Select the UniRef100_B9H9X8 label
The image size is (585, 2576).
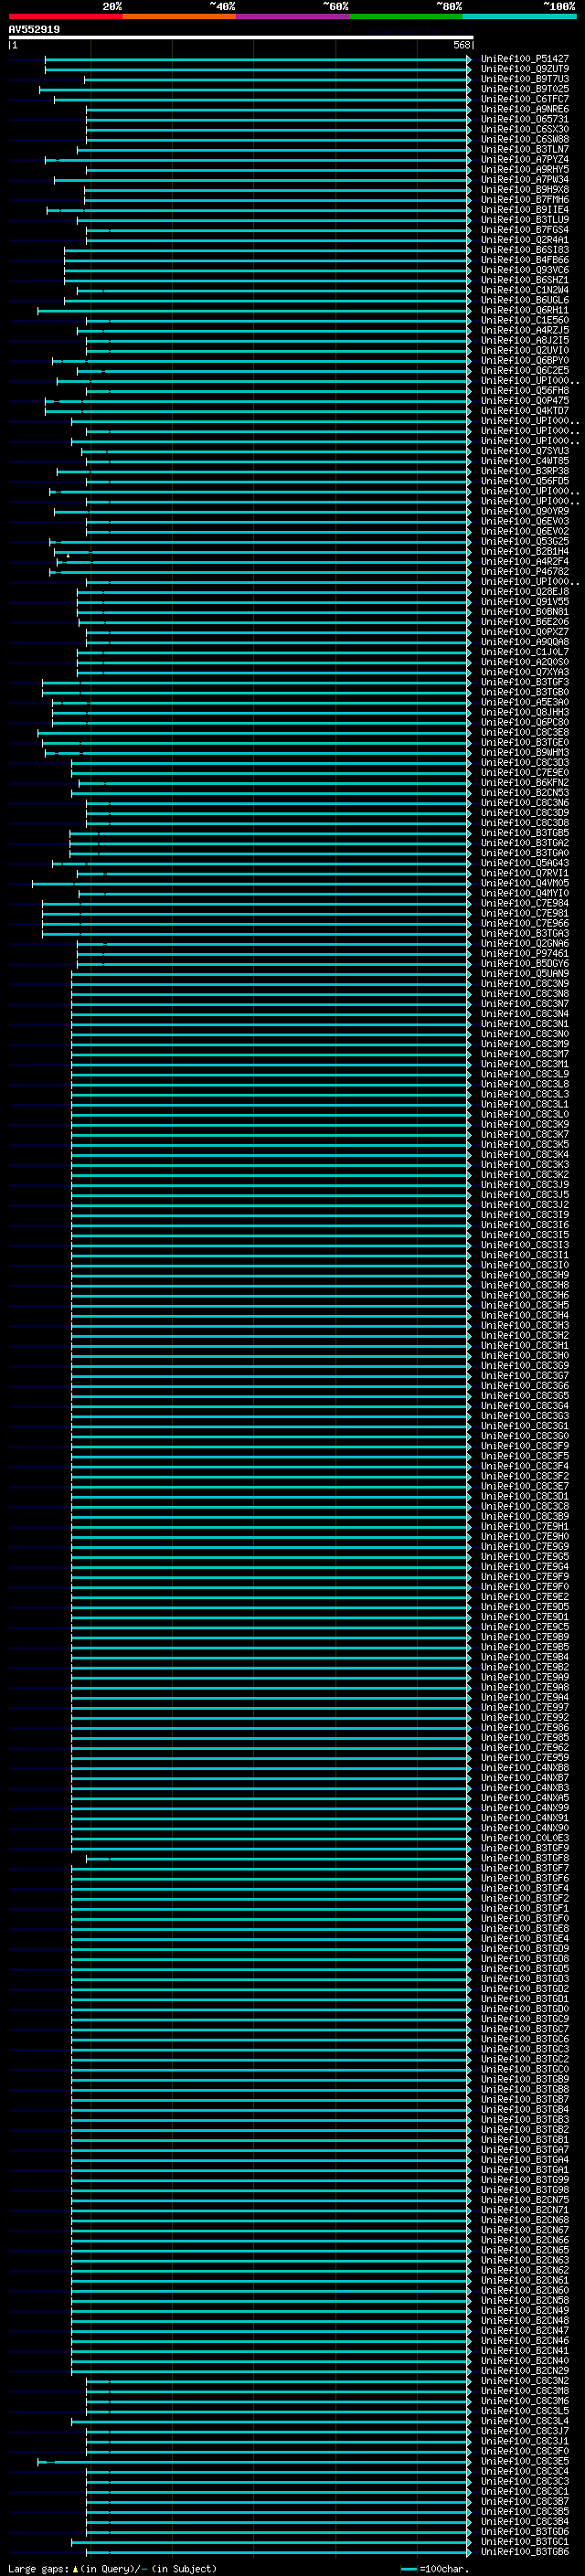(x=525, y=190)
